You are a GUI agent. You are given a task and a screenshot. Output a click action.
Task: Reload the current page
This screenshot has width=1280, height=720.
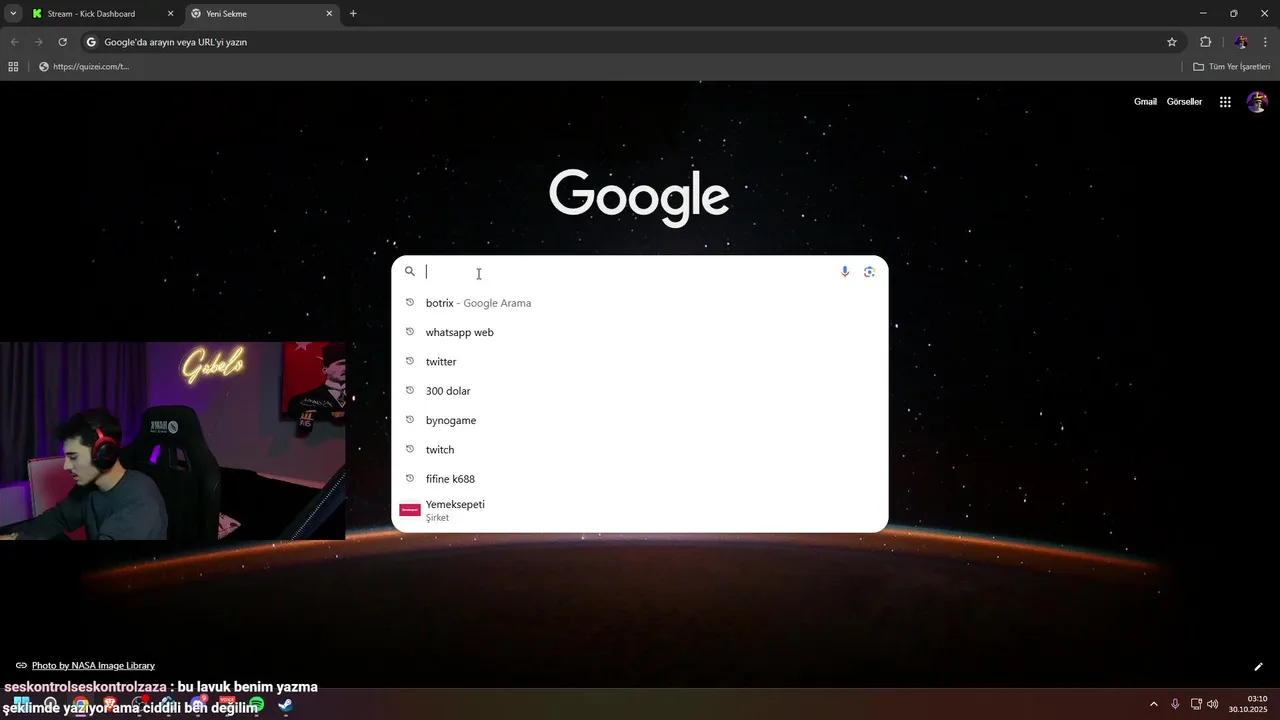(x=62, y=42)
